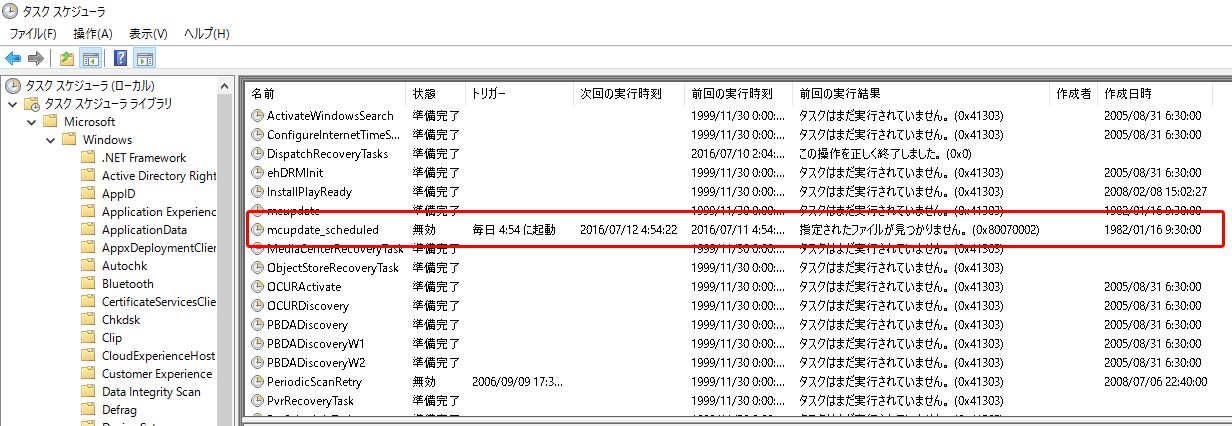Click the blue Help question mark icon
This screenshot has height=426, width=1232.
pos(120,58)
